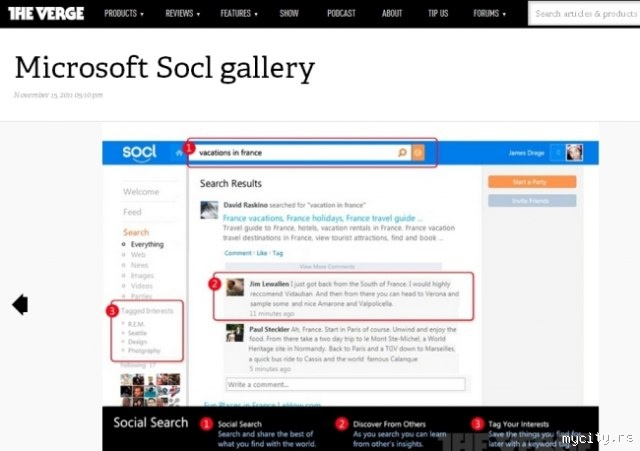Choose the News search filter
Screen dimensions: 640x451
139,265
